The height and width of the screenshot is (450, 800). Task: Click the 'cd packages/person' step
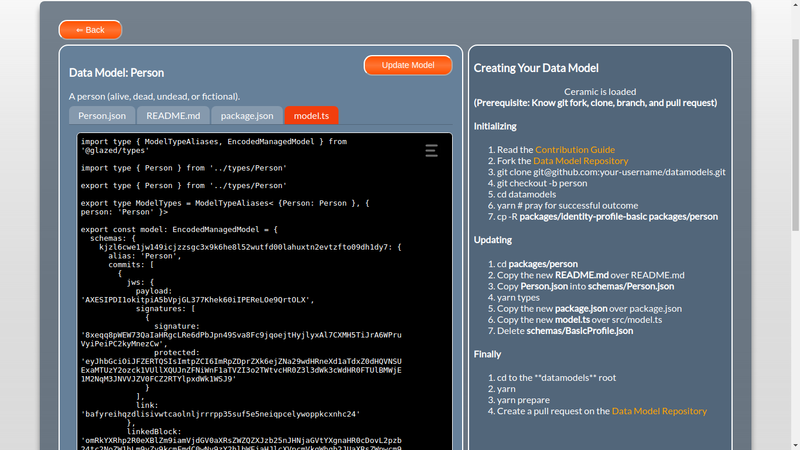[x=537, y=264]
